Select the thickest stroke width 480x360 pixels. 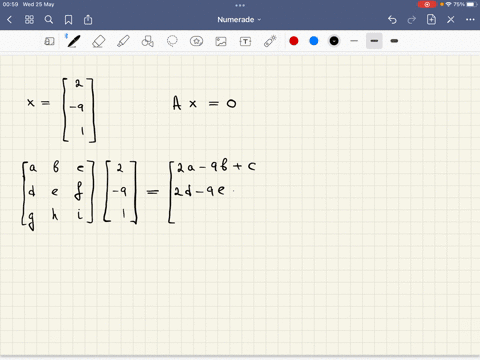pos(394,41)
